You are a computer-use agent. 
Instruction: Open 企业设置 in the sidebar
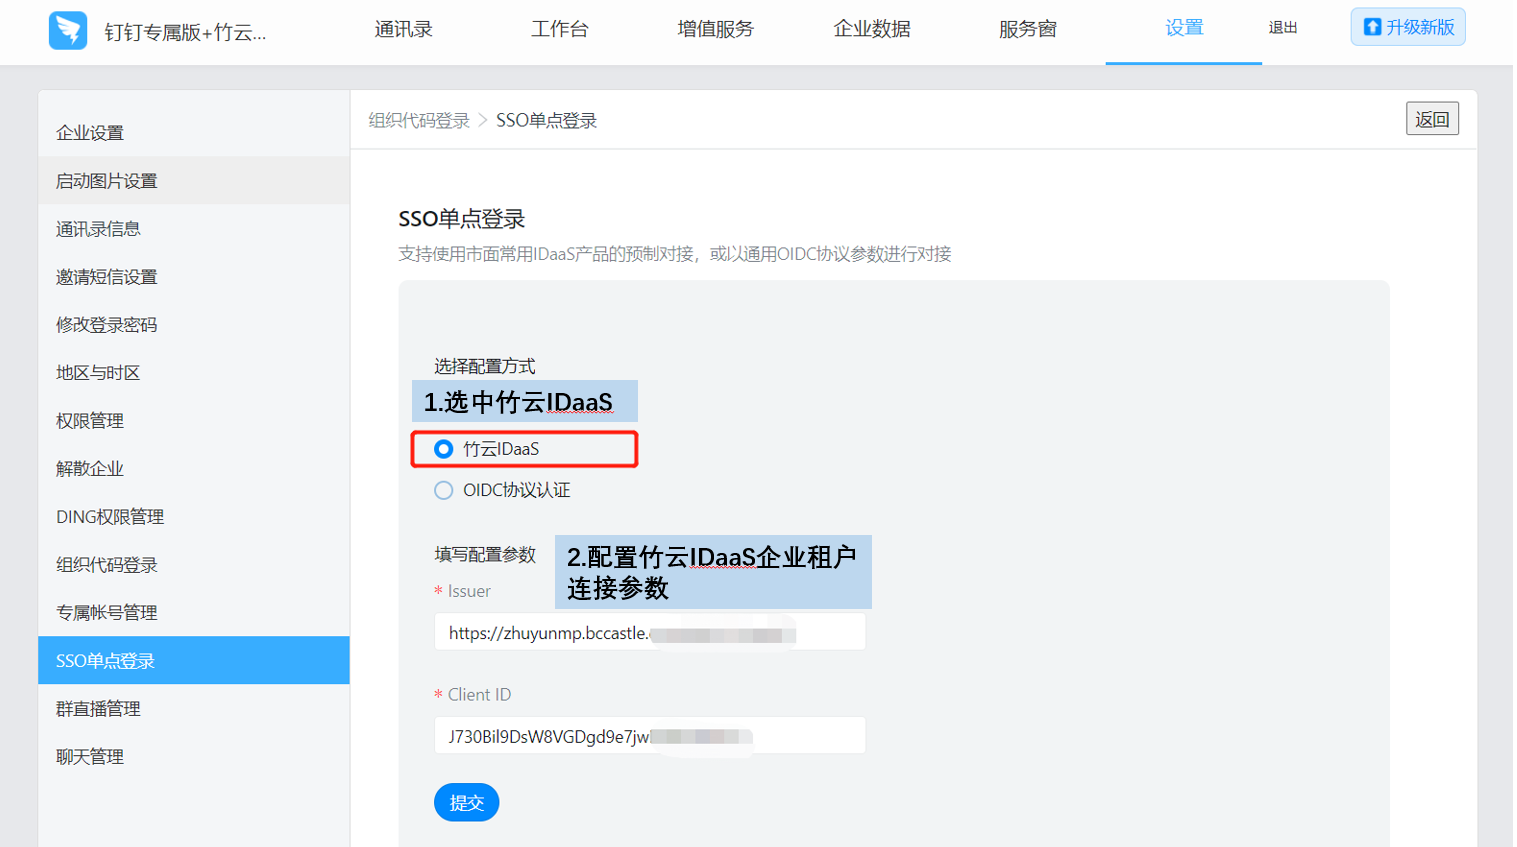click(x=194, y=133)
